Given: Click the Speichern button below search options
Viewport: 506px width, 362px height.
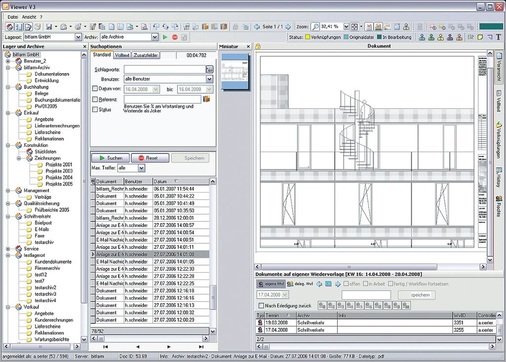Looking at the screenshot, I should click(191, 158).
